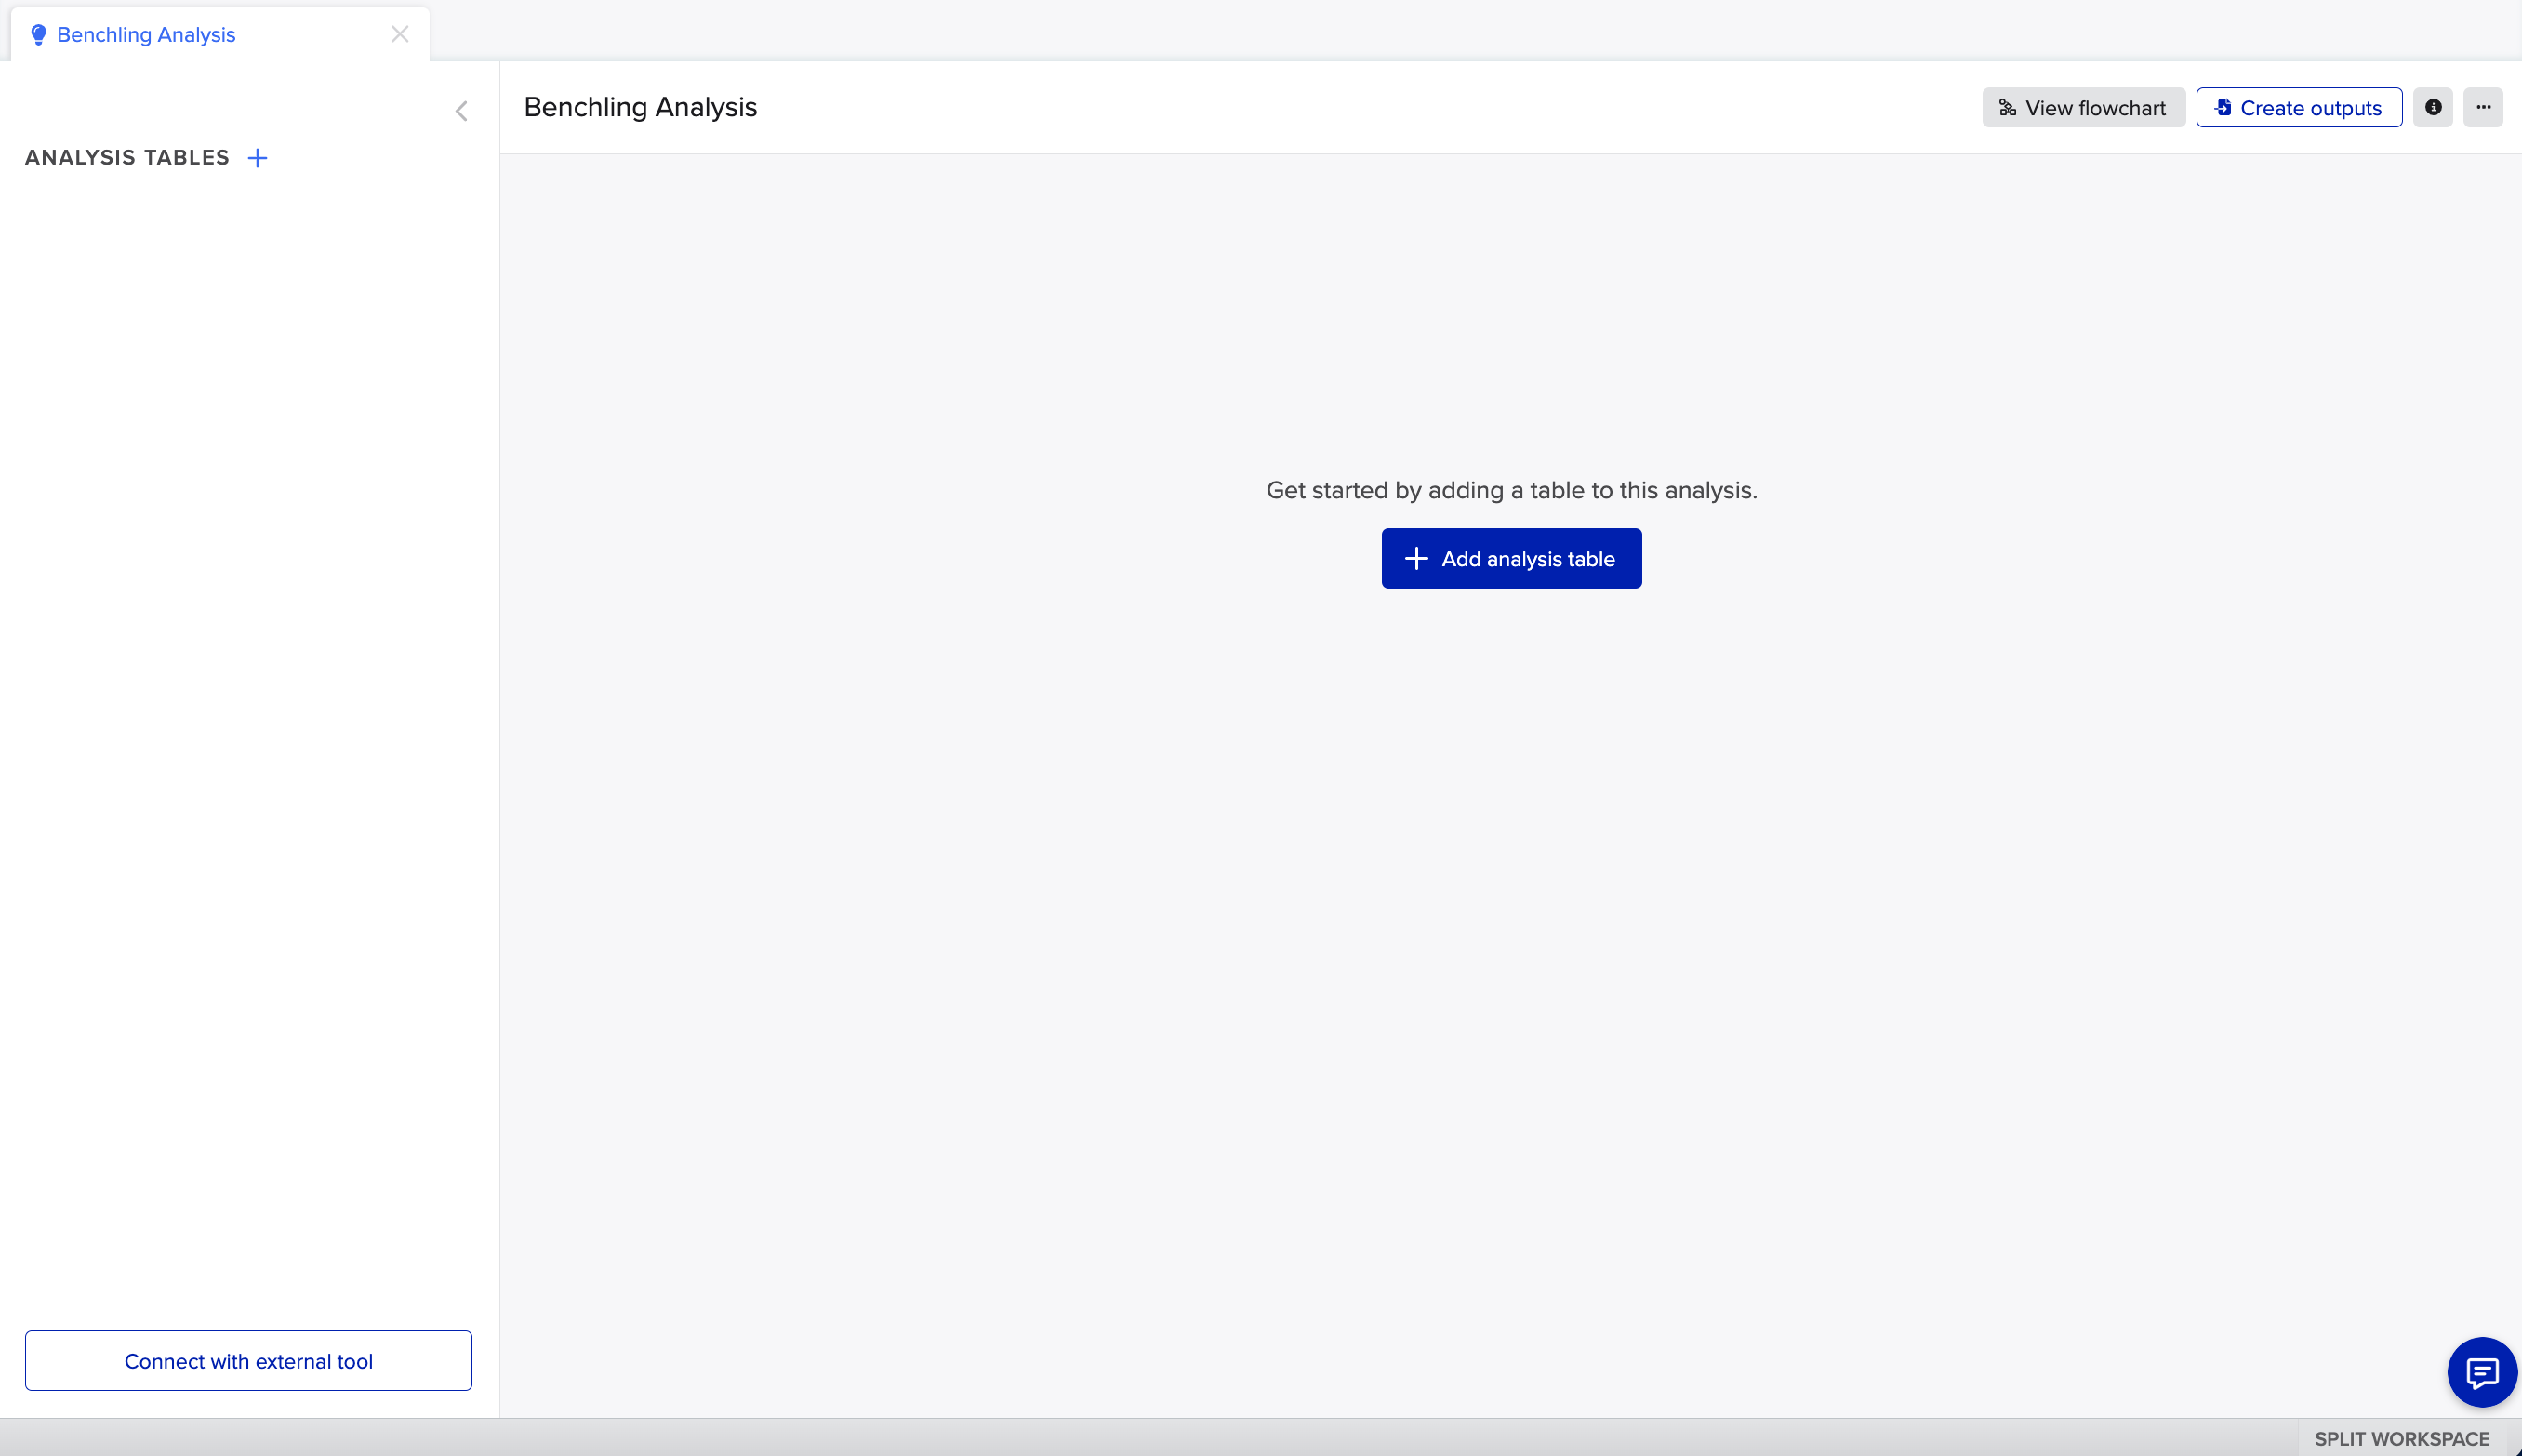The height and width of the screenshot is (1456, 2522).
Task: Open the View flowchart view
Action: pos(2083,108)
